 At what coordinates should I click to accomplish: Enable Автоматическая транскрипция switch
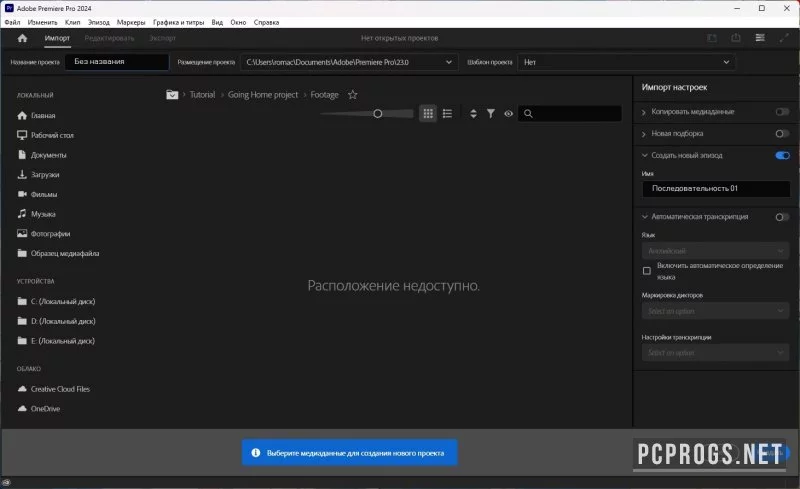[782, 217]
